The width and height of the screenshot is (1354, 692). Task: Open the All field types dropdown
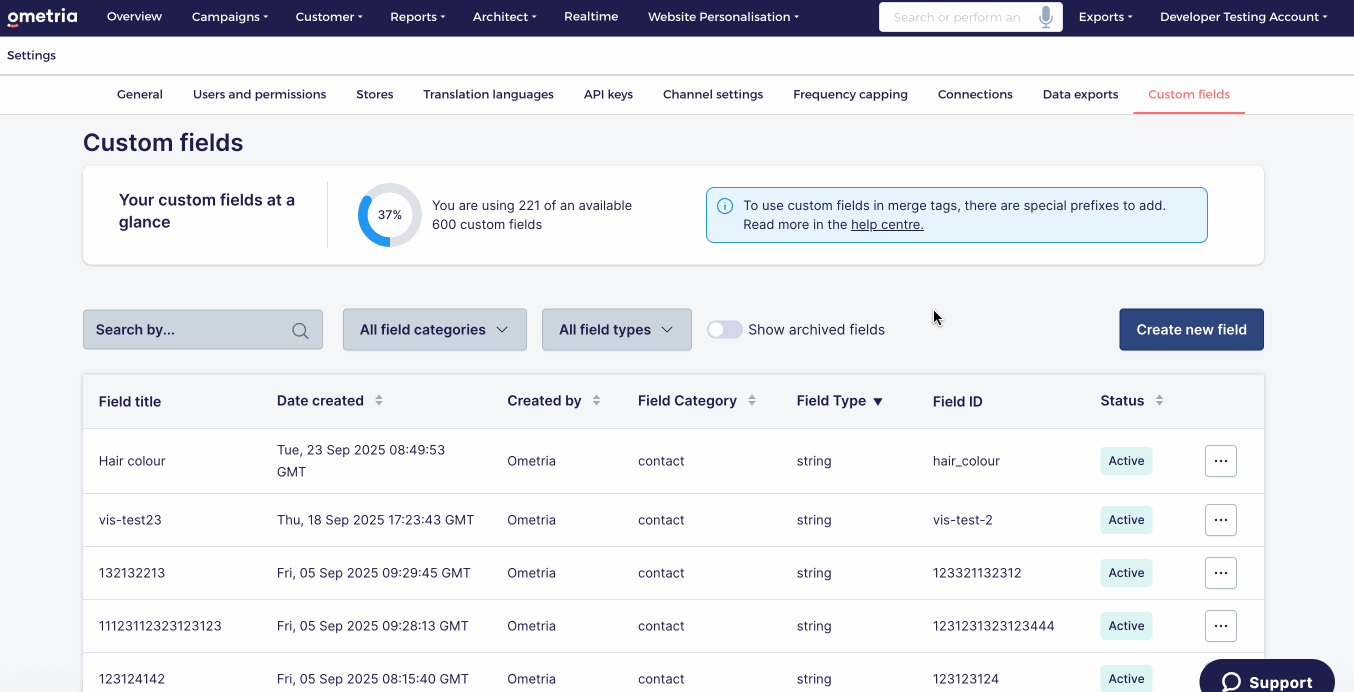click(616, 329)
